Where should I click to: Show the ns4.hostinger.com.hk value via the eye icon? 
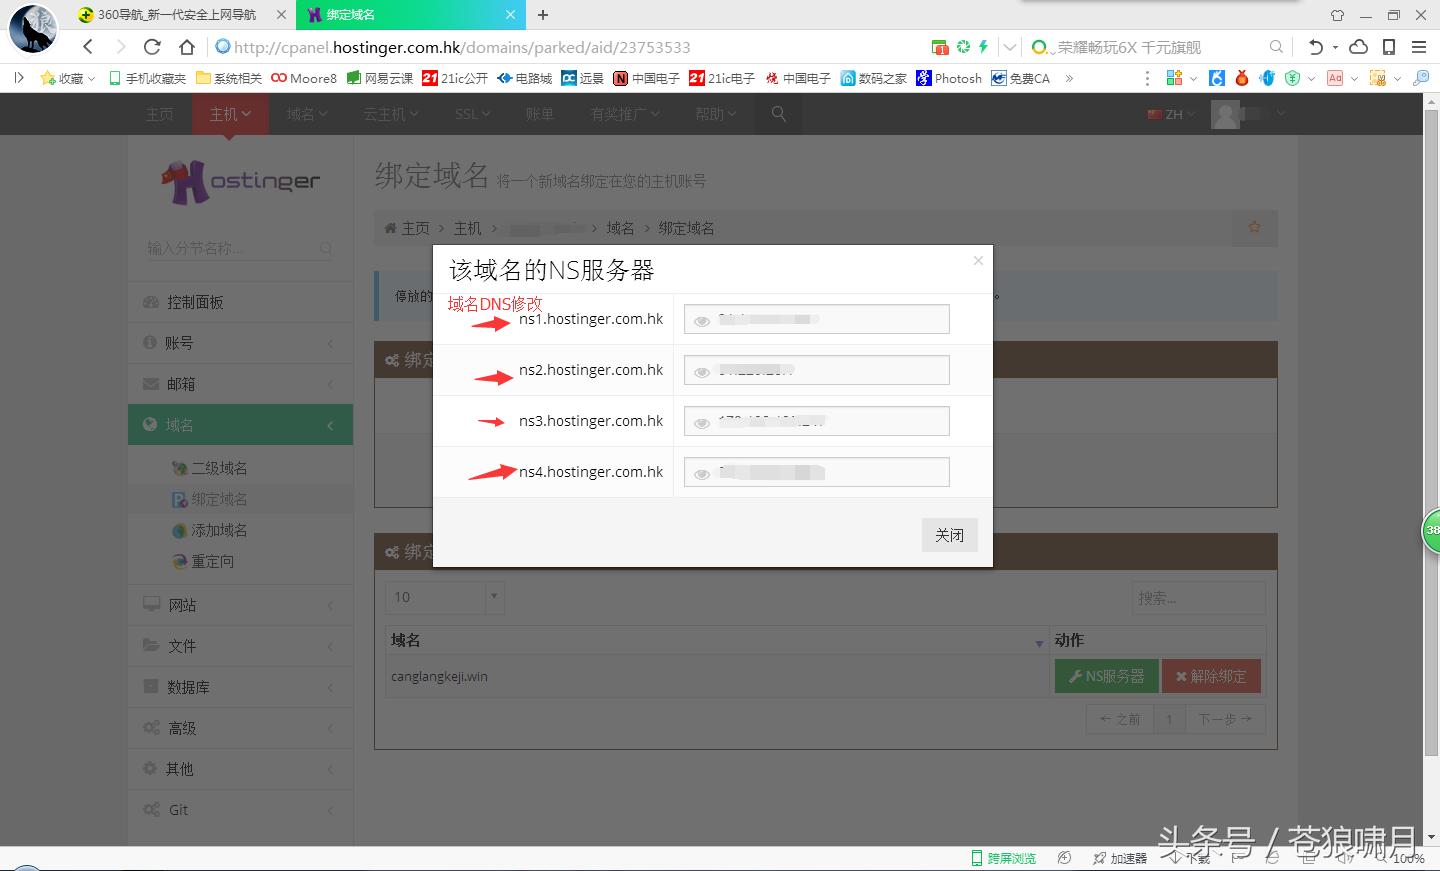(702, 474)
